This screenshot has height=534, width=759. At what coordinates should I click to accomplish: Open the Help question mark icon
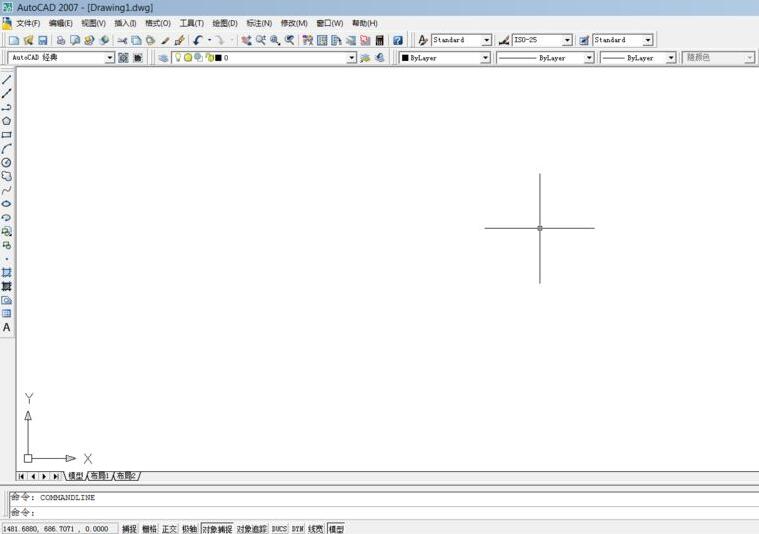tap(398, 40)
